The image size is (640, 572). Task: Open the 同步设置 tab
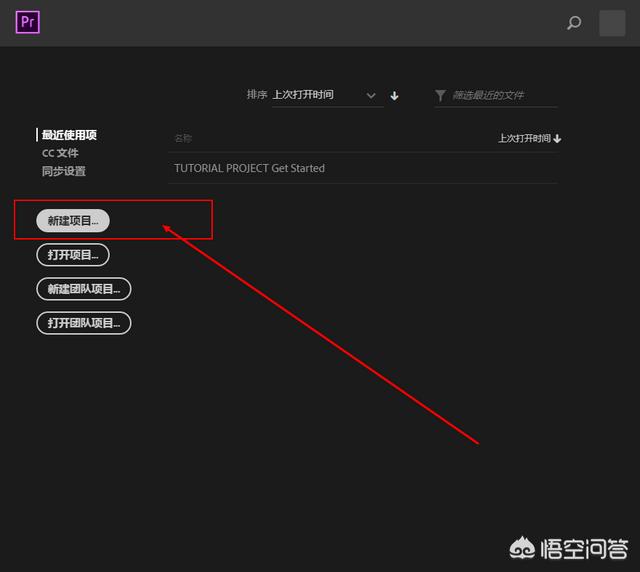pos(64,171)
